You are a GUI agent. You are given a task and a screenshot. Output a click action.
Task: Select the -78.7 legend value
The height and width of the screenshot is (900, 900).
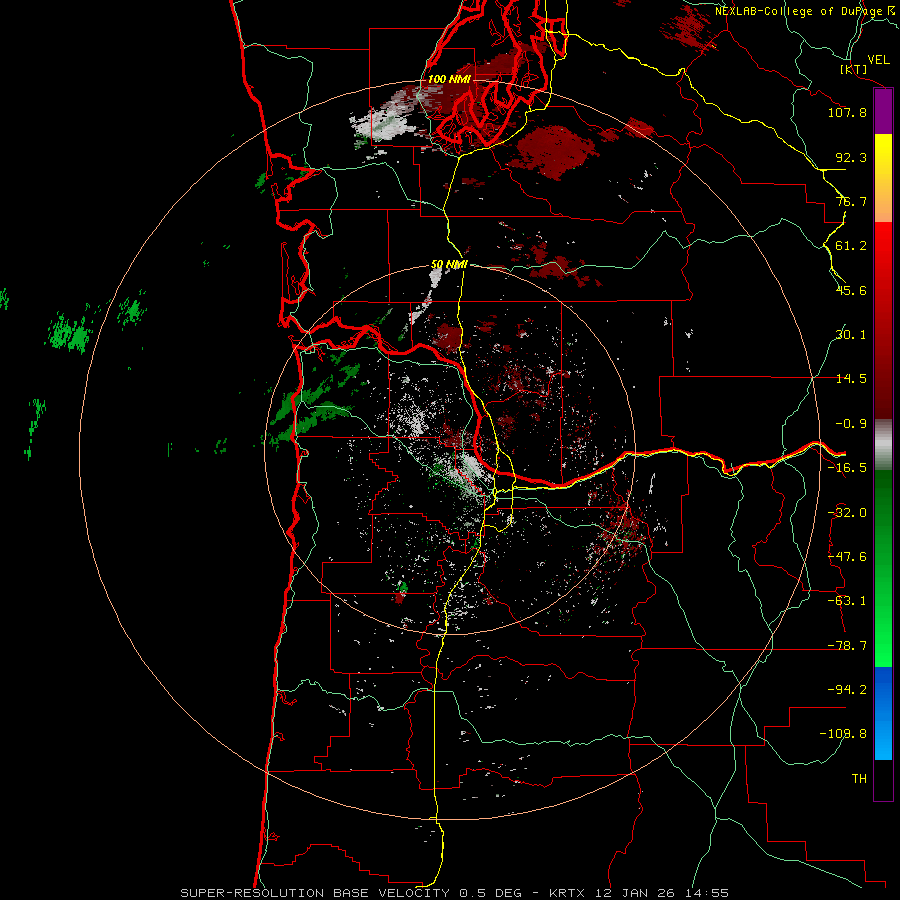(x=847, y=646)
